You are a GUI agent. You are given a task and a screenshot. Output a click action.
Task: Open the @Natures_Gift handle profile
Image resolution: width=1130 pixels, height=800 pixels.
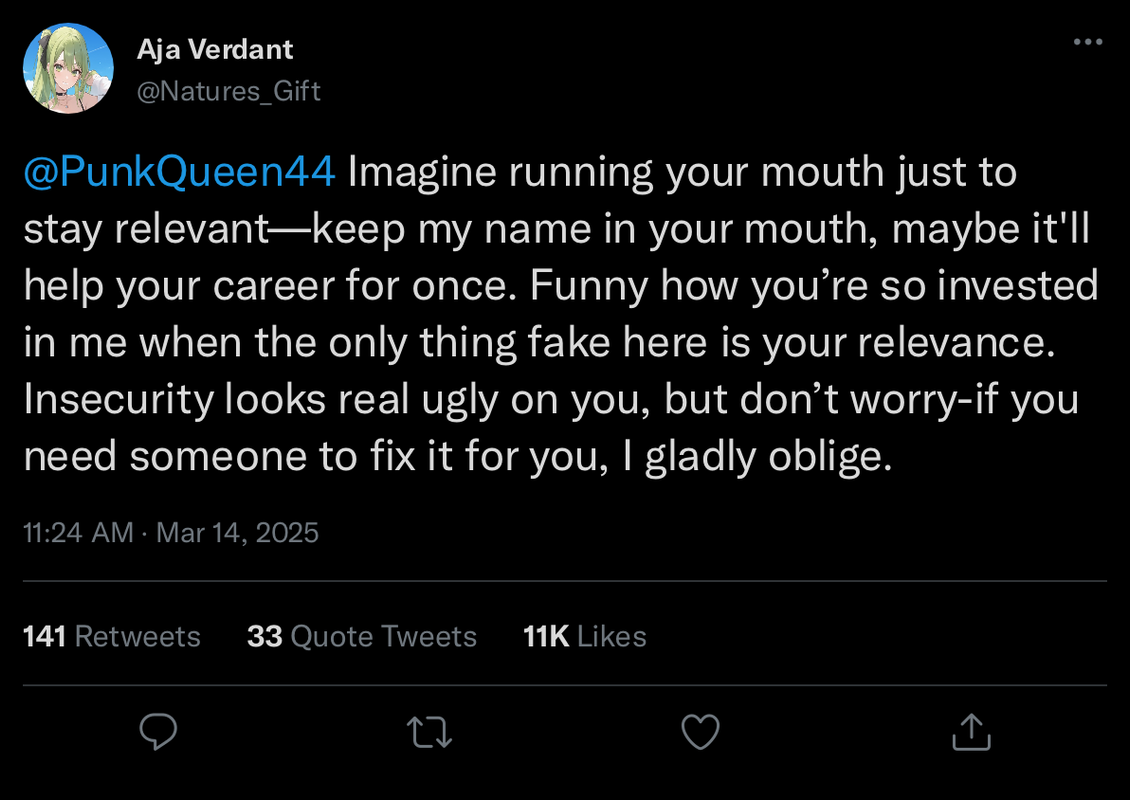[x=229, y=92]
